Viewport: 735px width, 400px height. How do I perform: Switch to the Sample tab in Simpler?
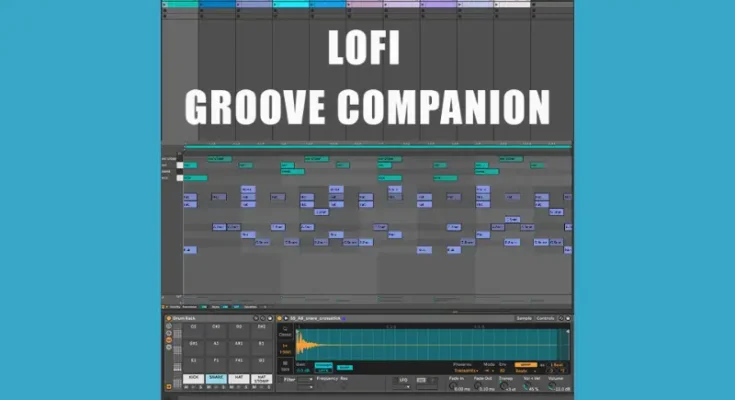523,317
